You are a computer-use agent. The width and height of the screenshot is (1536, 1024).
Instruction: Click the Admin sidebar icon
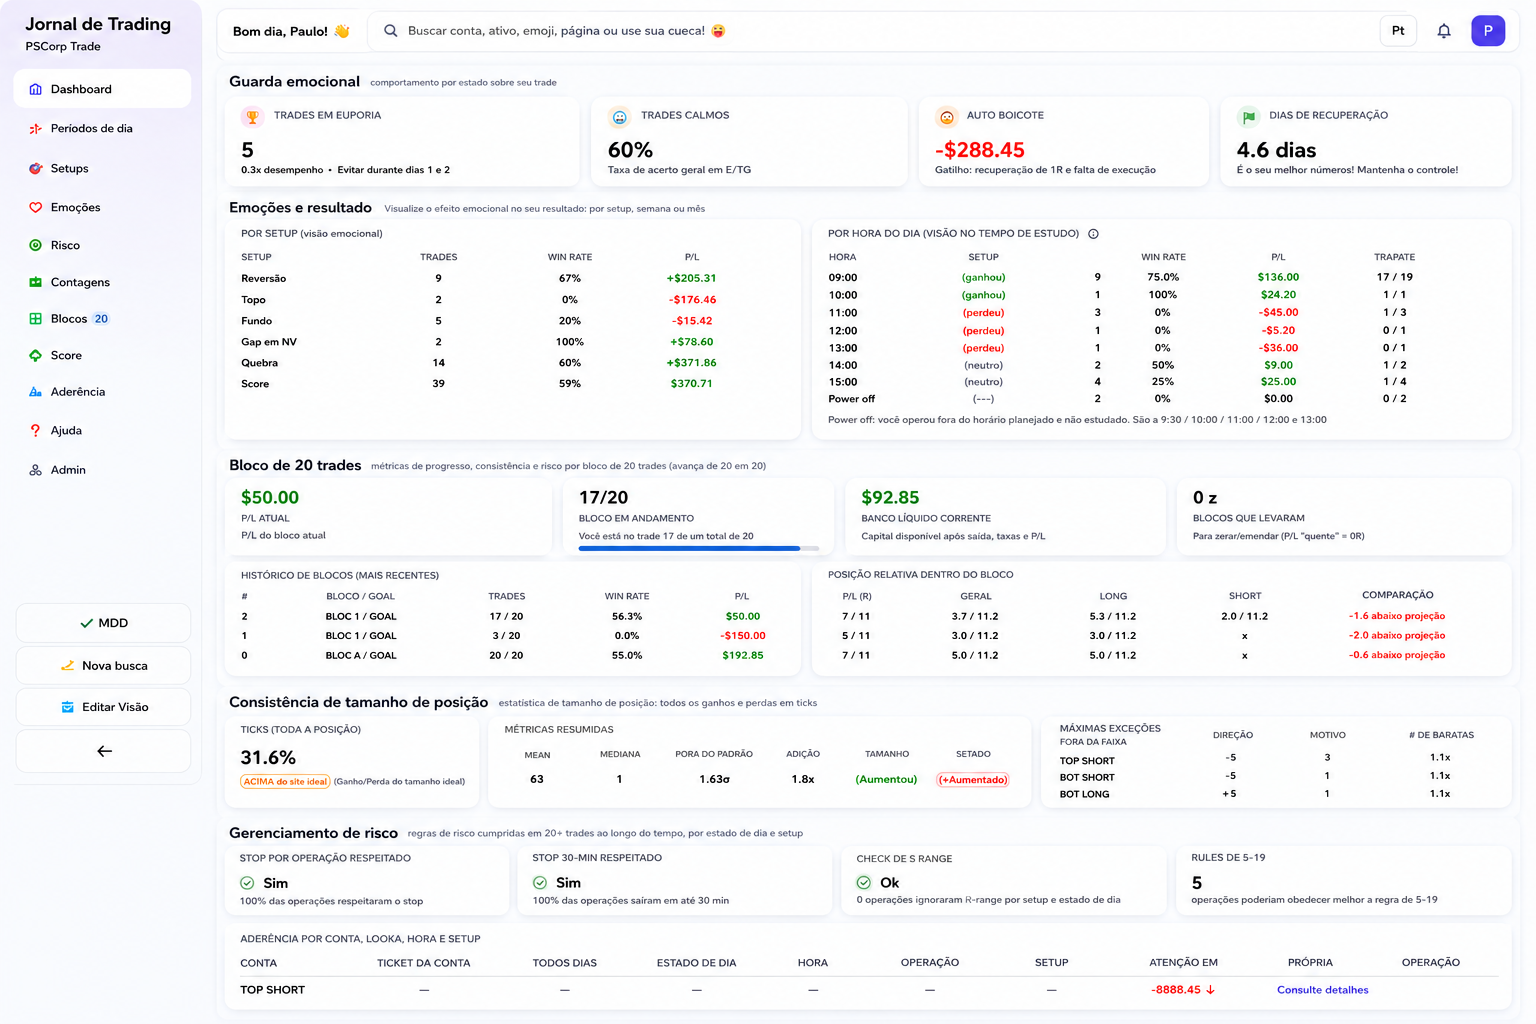(36, 470)
